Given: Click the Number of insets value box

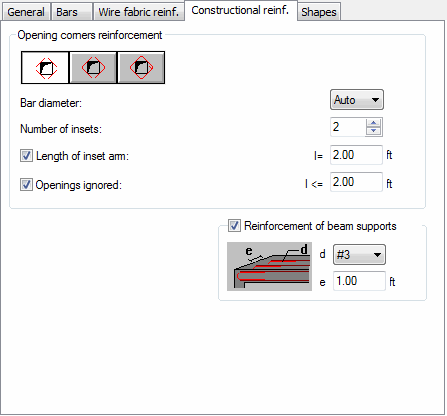Looking at the screenshot, I should pos(348,127).
